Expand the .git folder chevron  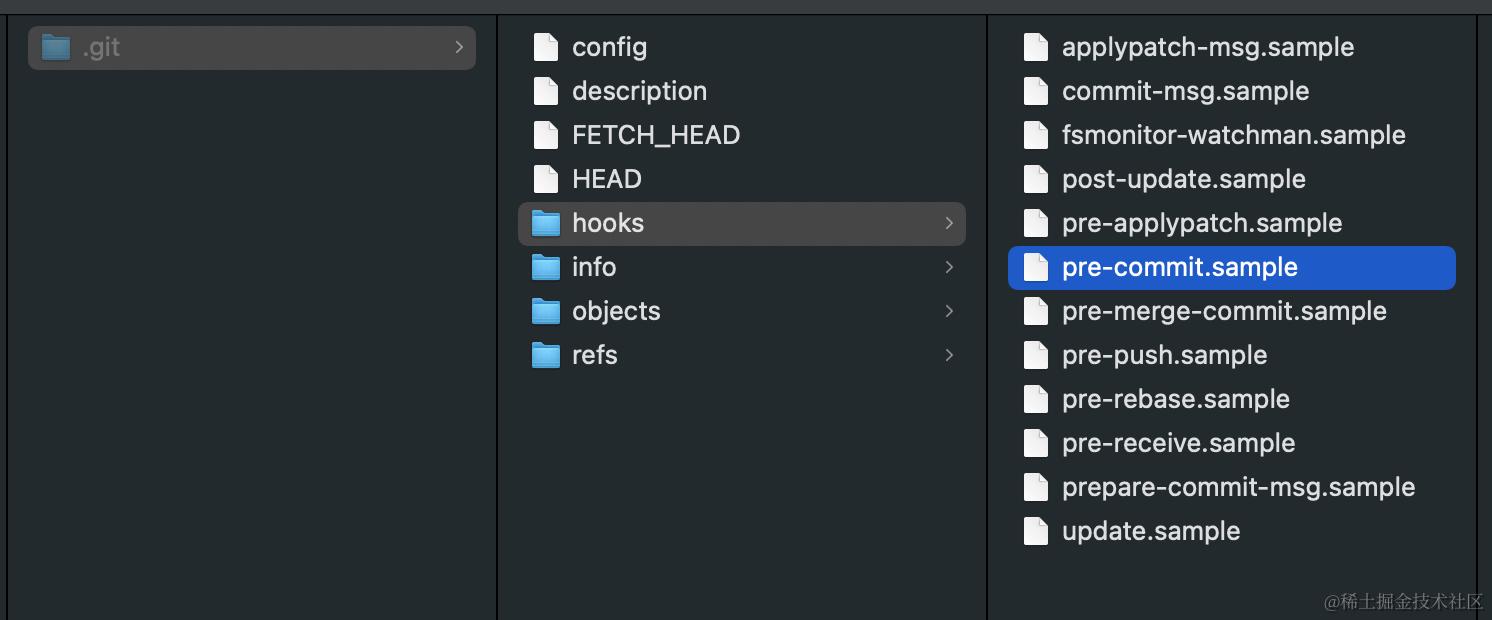pos(459,47)
